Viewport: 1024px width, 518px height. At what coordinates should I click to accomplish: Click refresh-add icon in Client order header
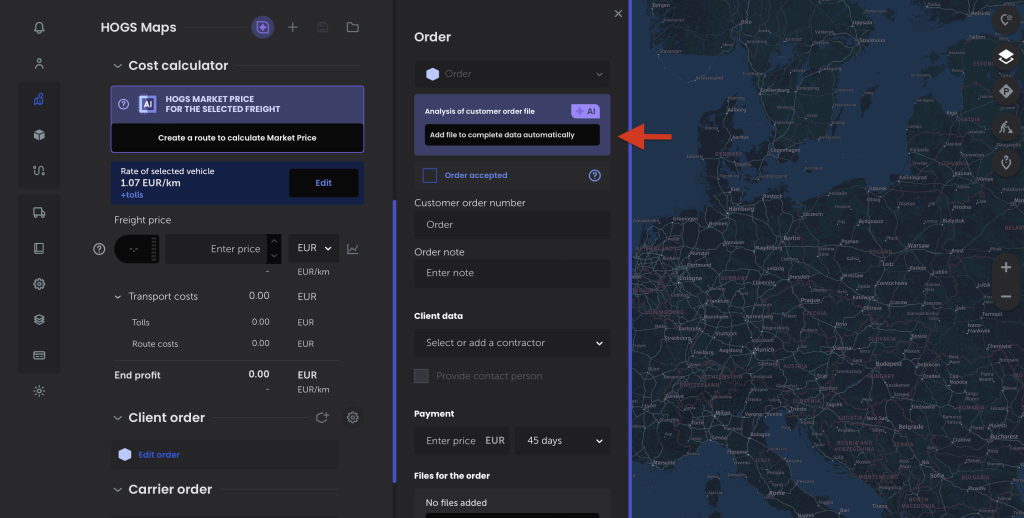[x=322, y=417]
